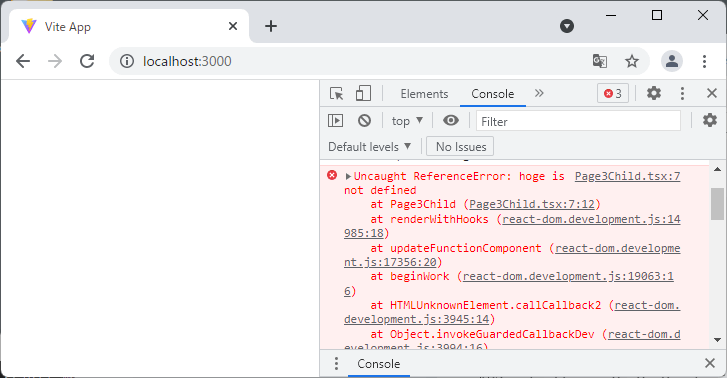Image resolution: width=727 pixels, height=378 pixels.
Task: Toggle device toolbar in DevTools
Action: 364,93
